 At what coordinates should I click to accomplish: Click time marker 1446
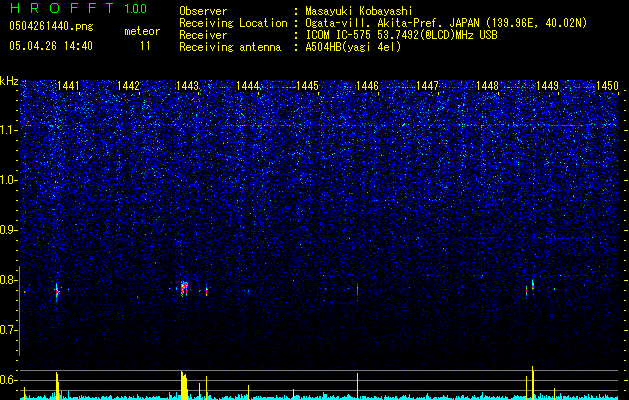367,86
